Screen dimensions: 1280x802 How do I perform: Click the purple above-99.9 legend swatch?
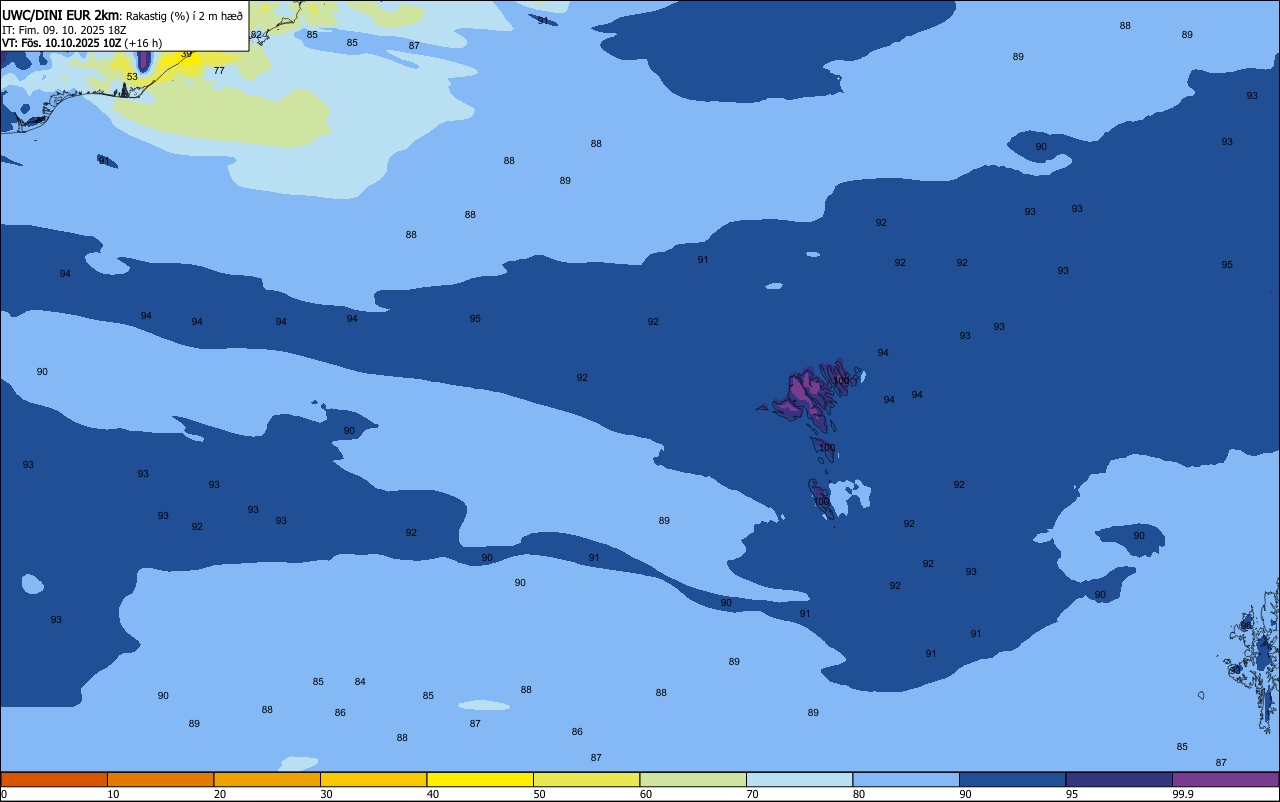(x=1225, y=779)
